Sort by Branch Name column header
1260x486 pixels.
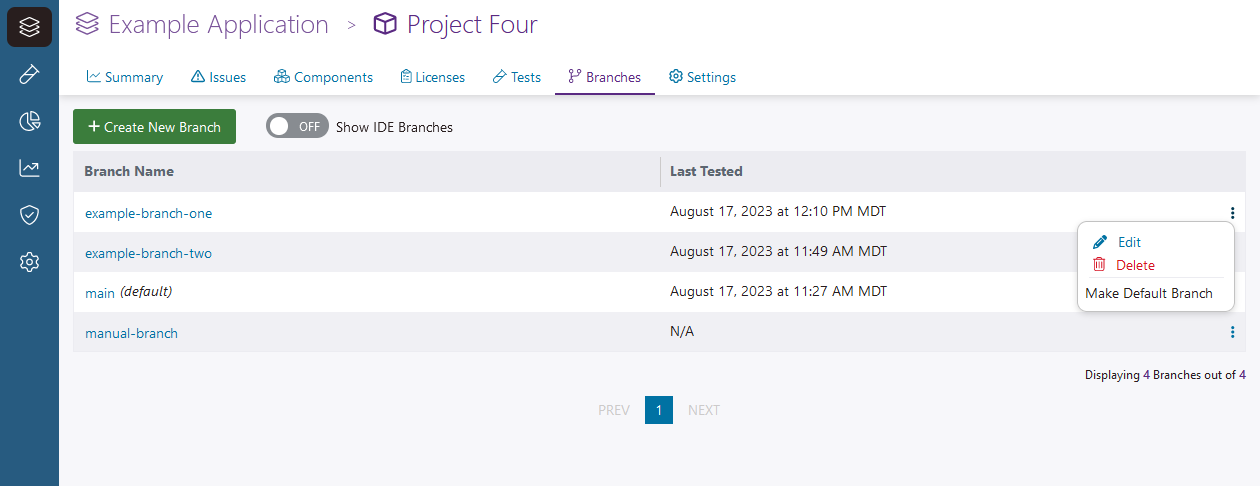coord(129,171)
